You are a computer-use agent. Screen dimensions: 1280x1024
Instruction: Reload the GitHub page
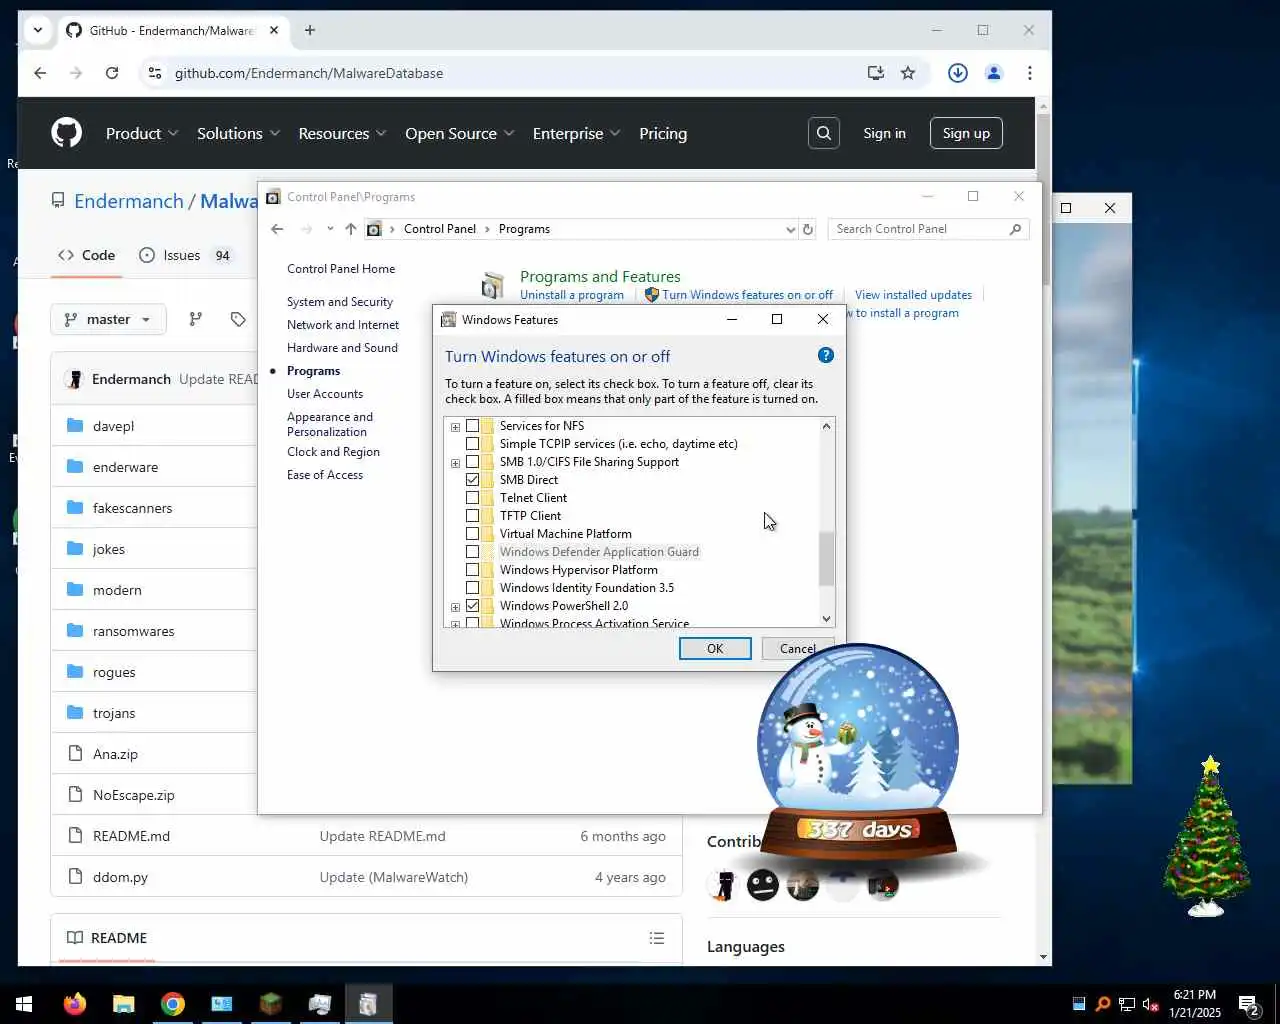tap(112, 73)
